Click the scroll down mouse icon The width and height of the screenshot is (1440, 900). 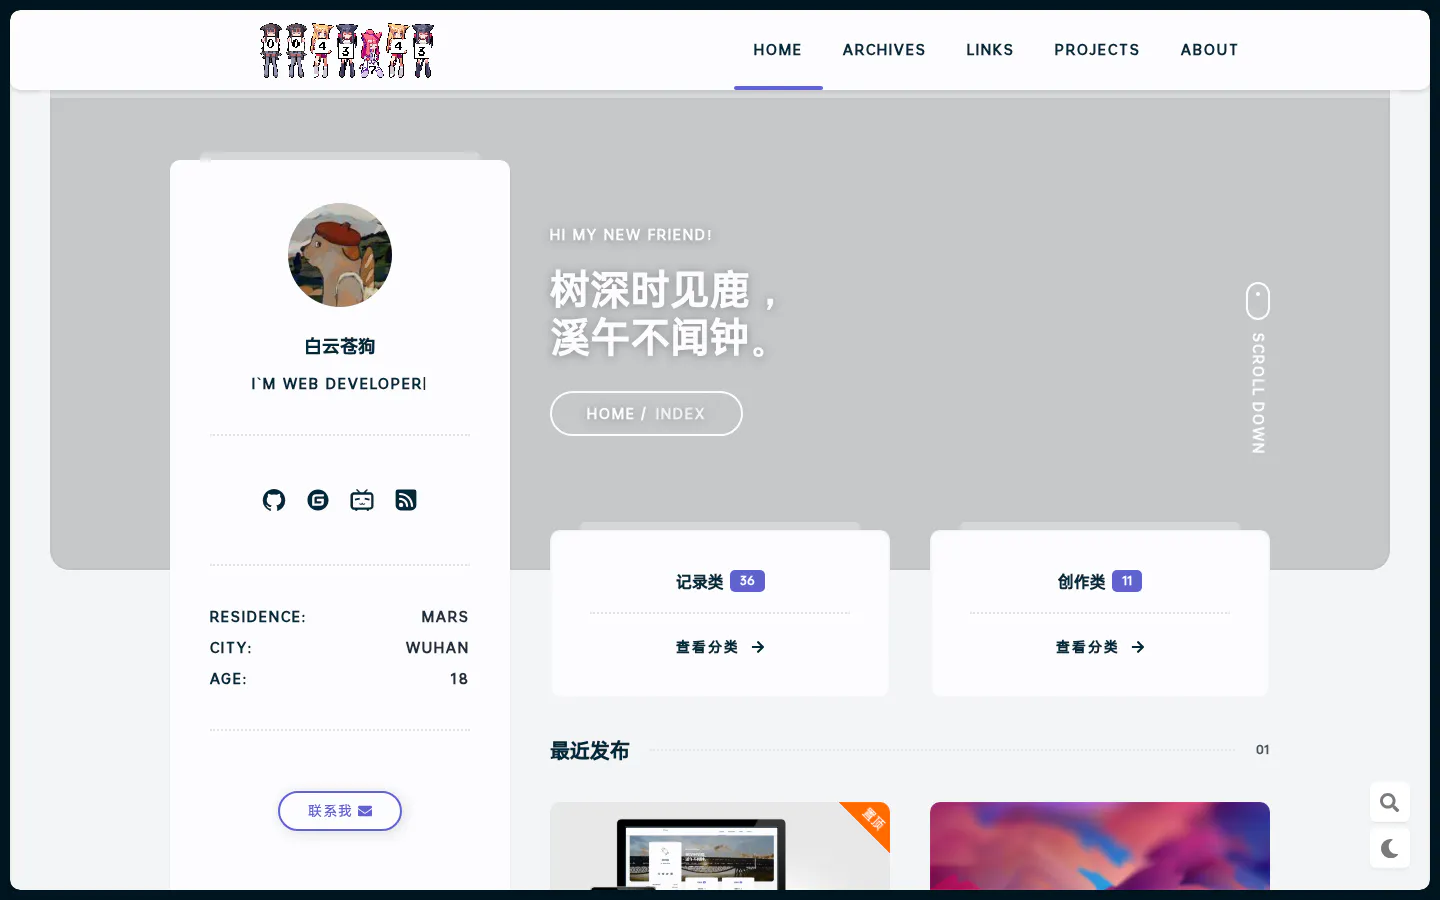[1258, 301]
